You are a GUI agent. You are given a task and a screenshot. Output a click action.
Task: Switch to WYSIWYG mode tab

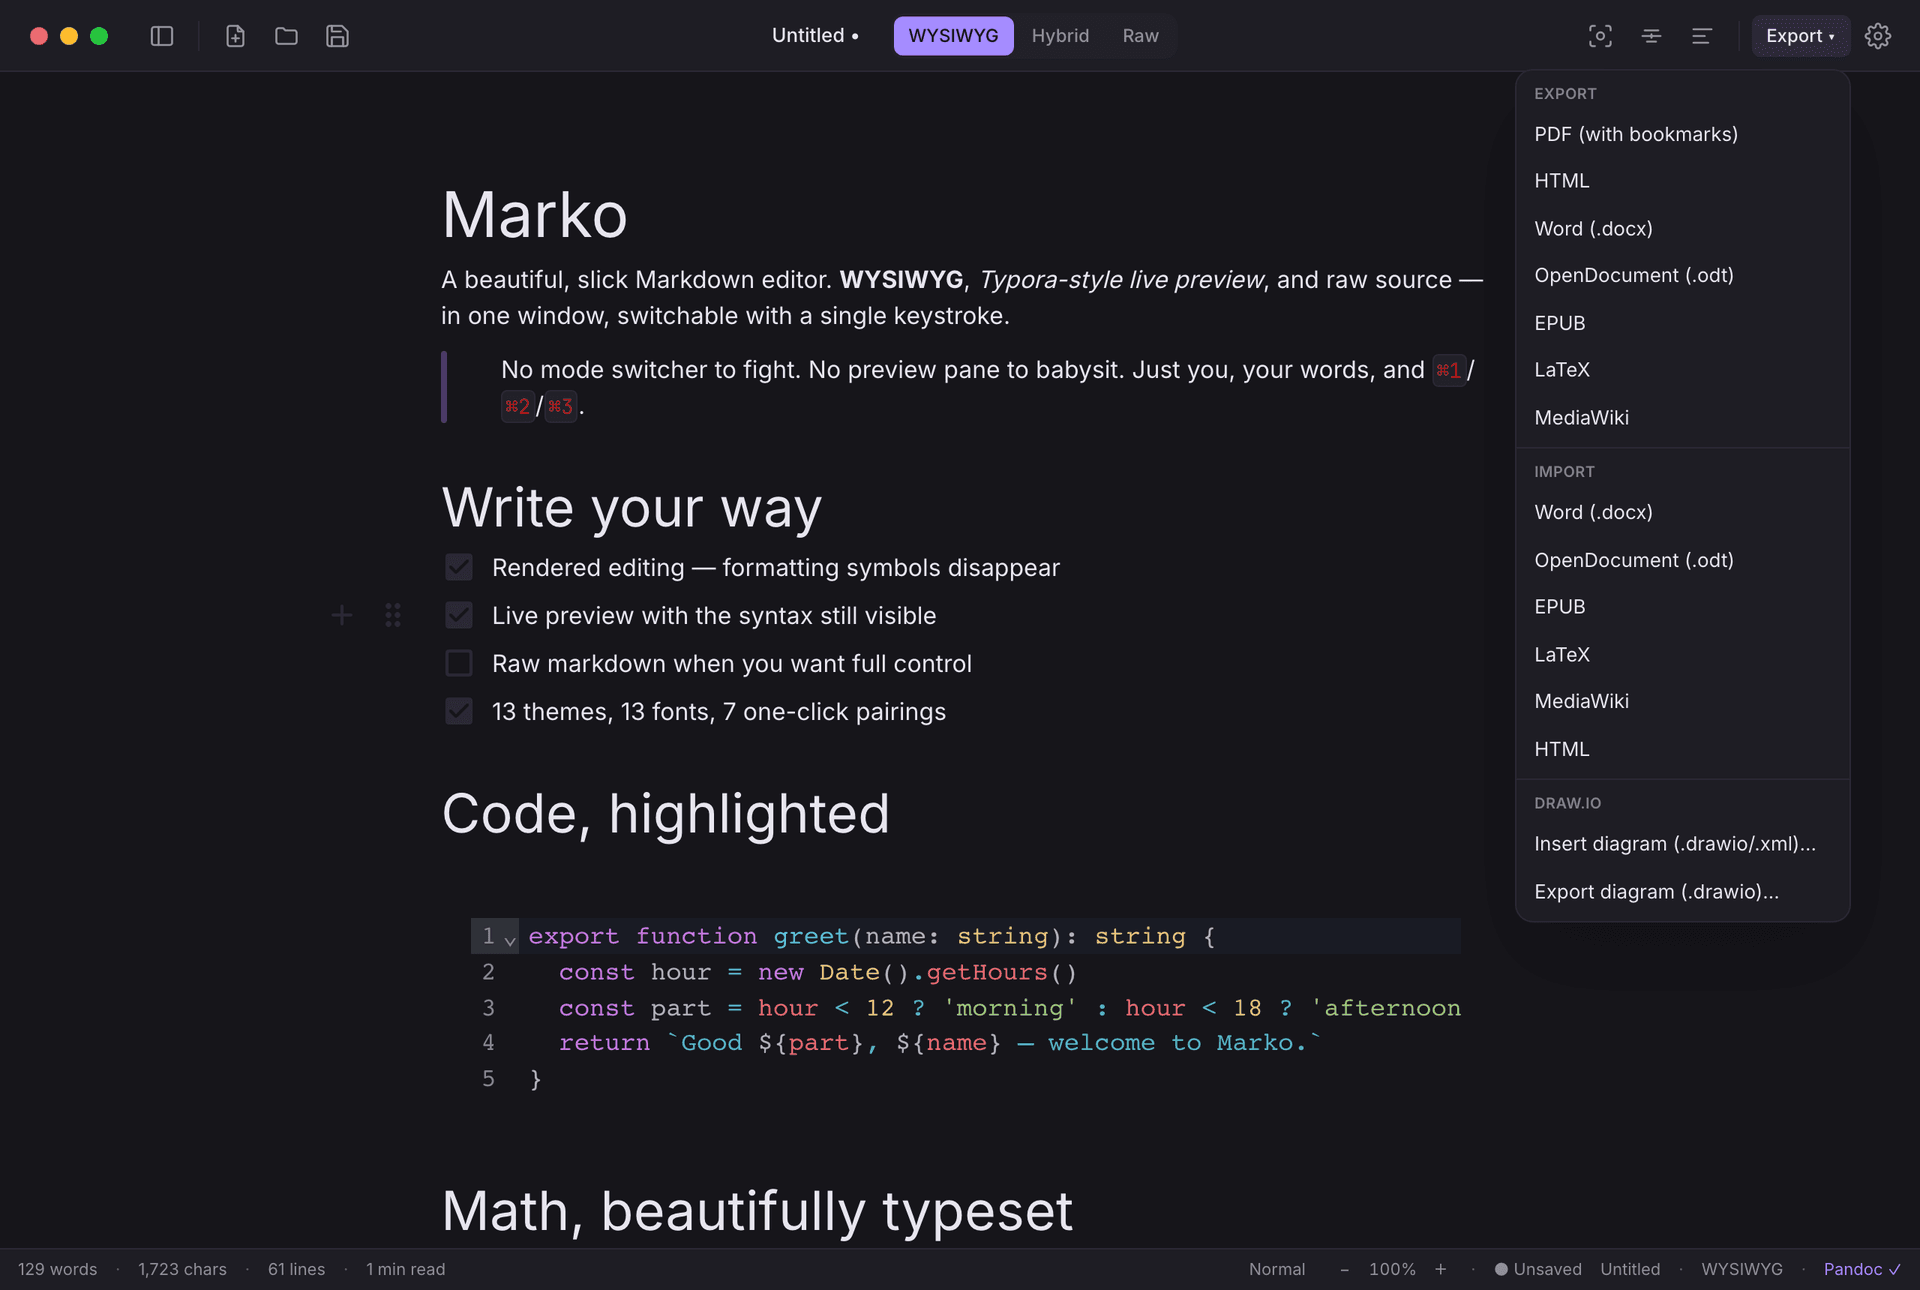click(953, 36)
